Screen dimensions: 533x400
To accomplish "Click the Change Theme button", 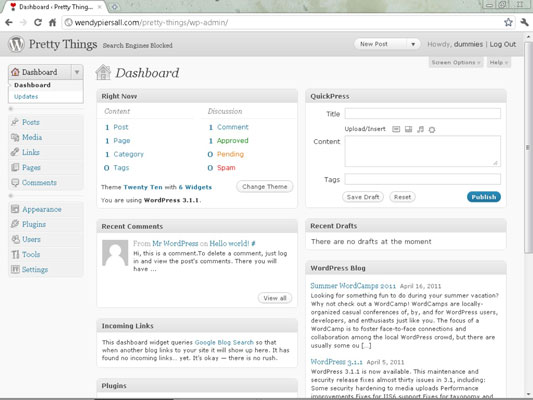I will tap(264, 187).
